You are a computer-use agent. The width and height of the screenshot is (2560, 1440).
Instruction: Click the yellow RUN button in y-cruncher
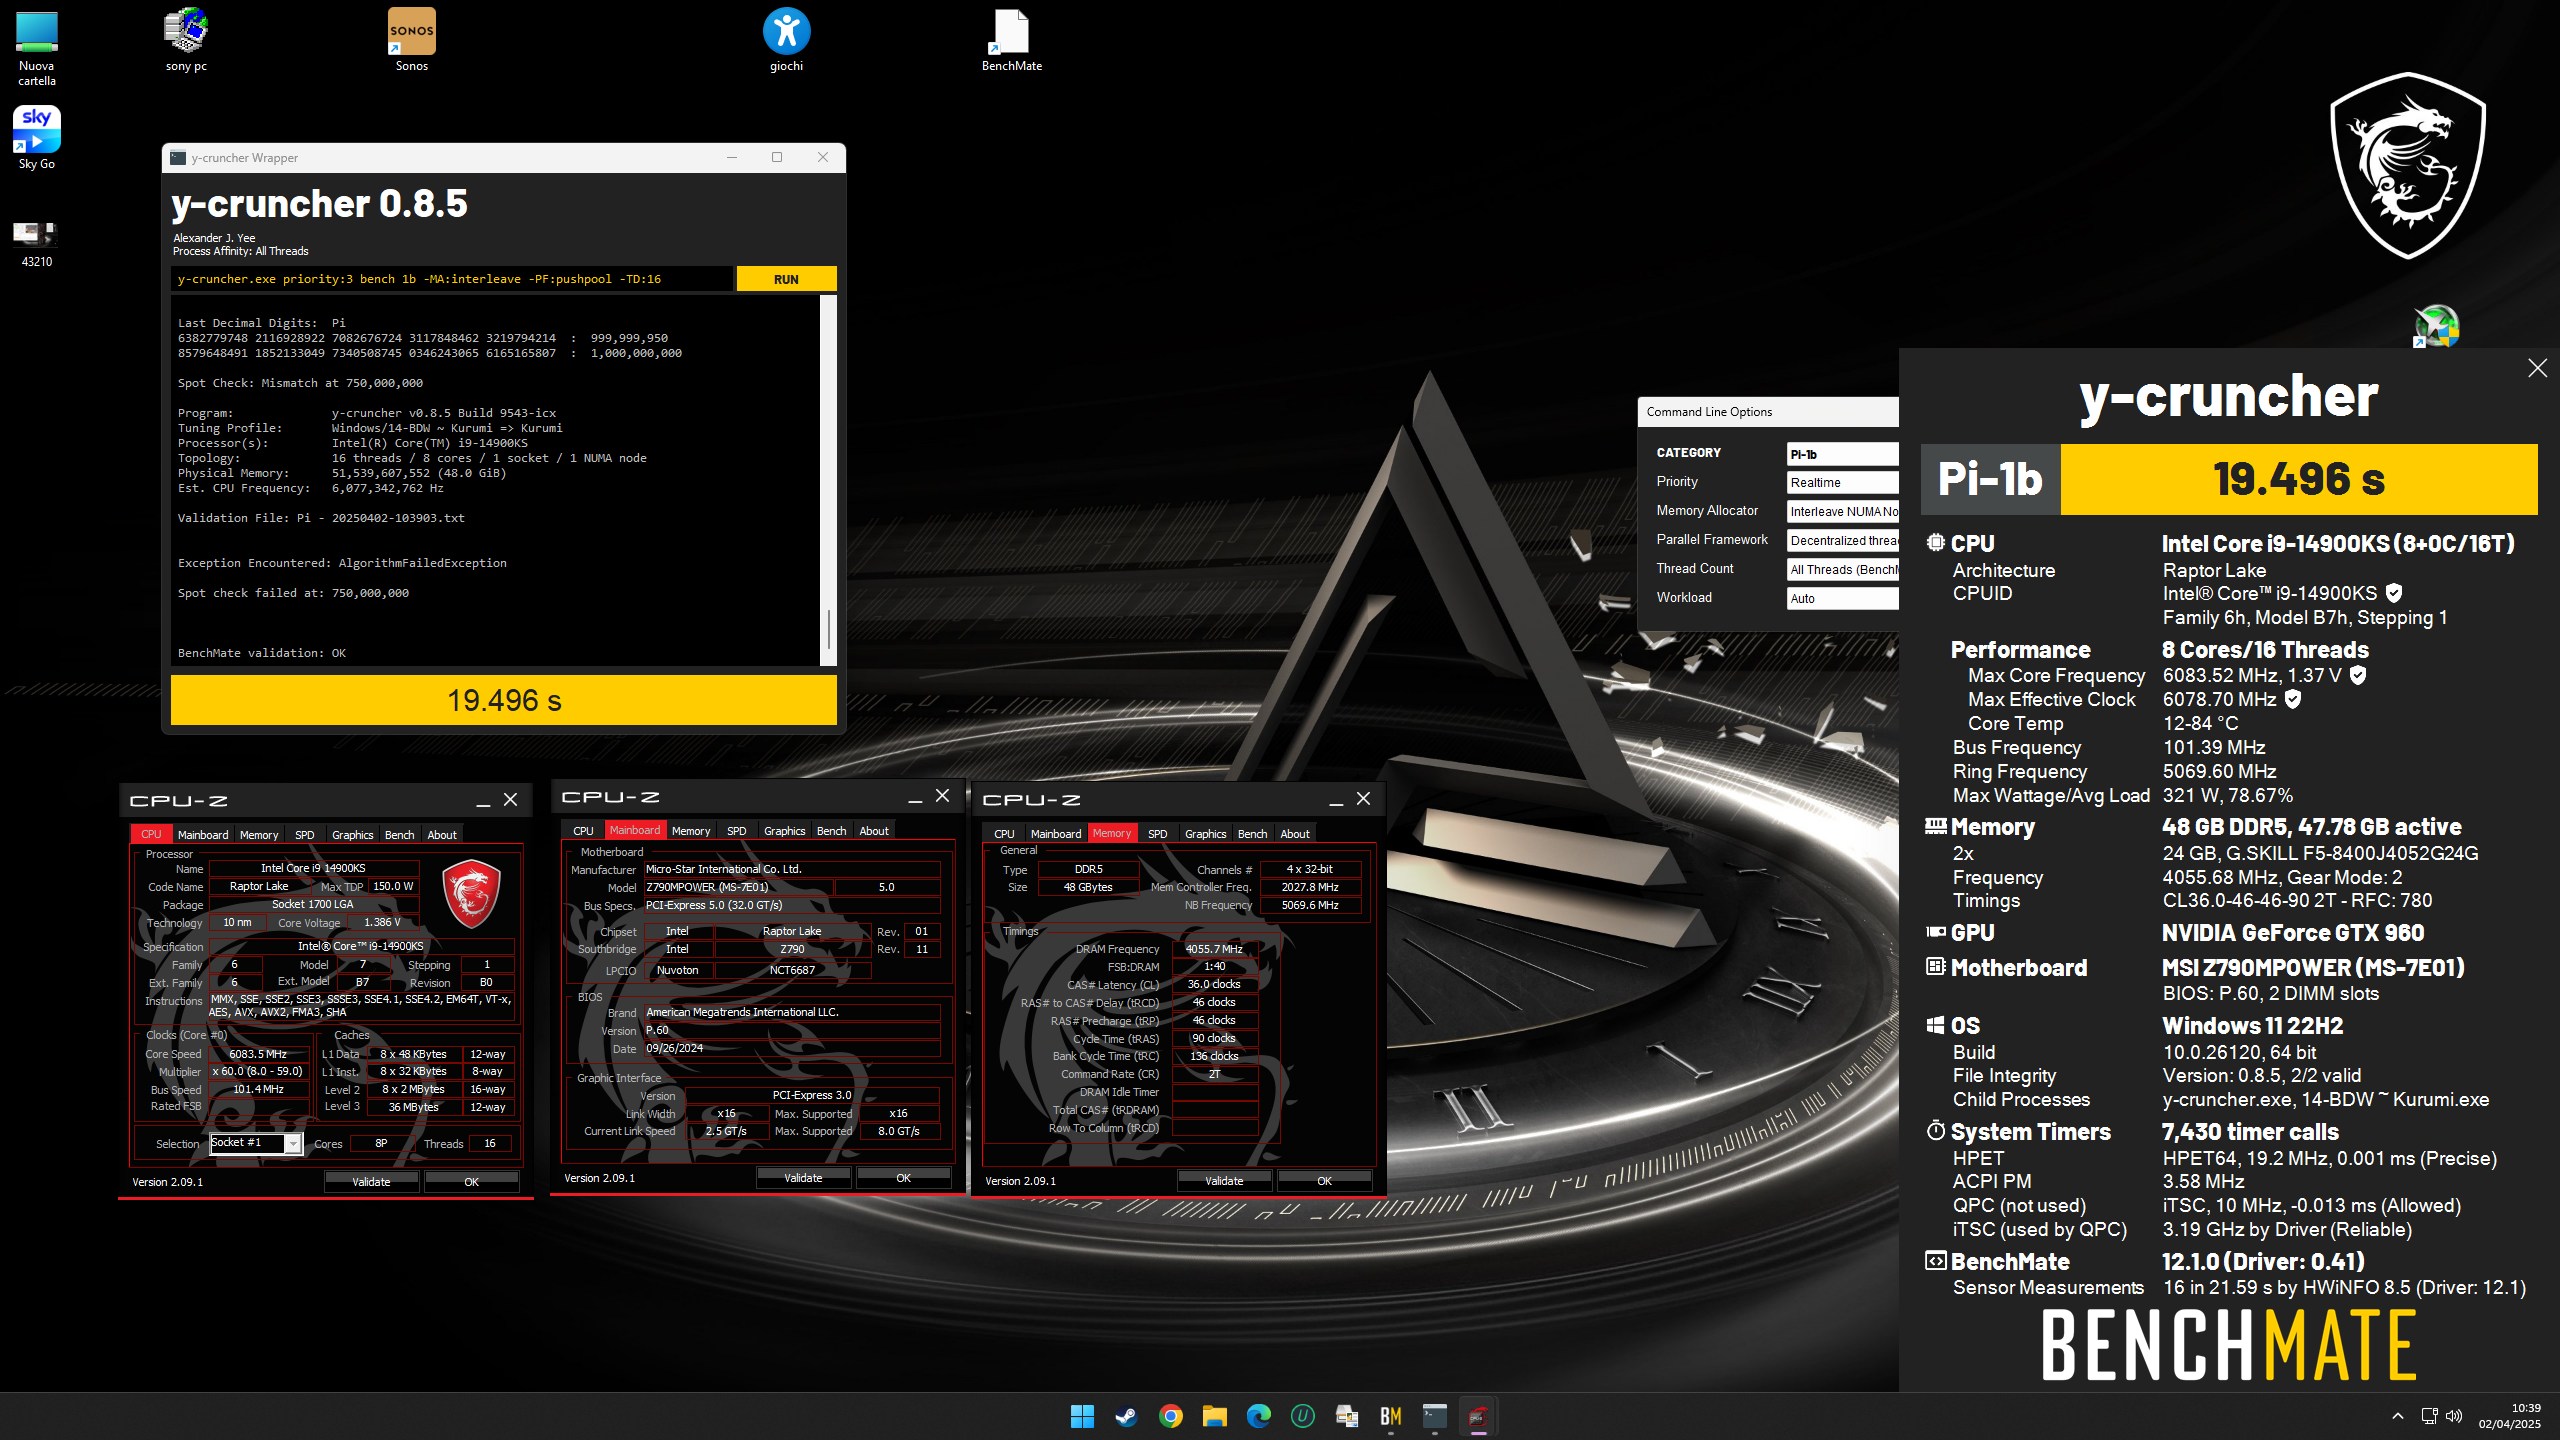[x=786, y=279]
